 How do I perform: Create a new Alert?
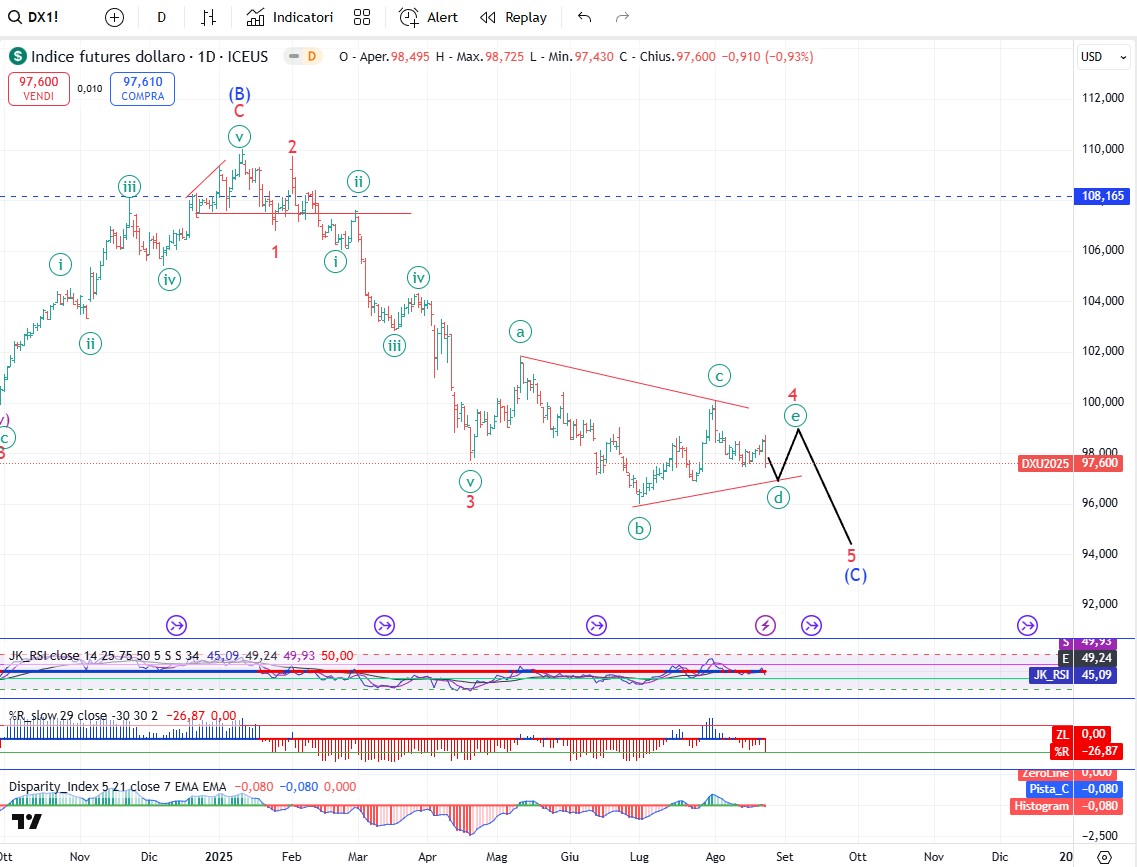428,17
